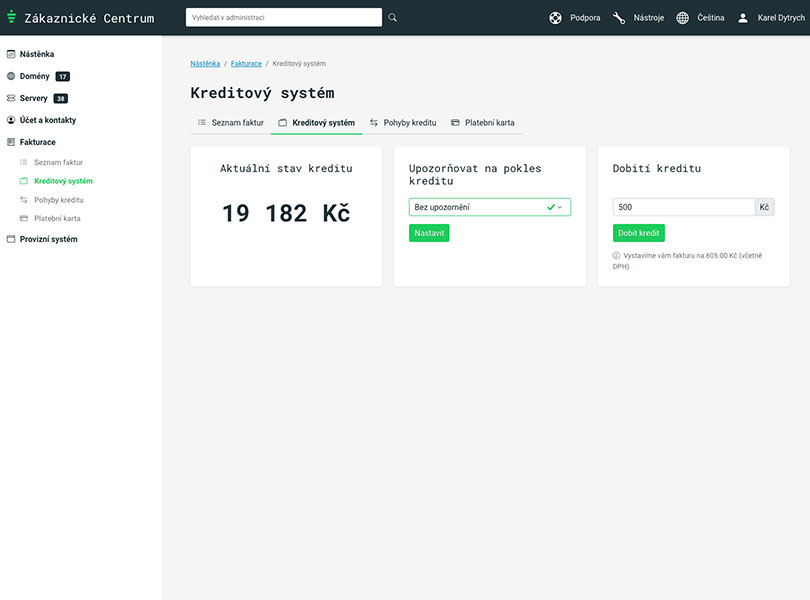Open Domény in the sidebar

35,76
